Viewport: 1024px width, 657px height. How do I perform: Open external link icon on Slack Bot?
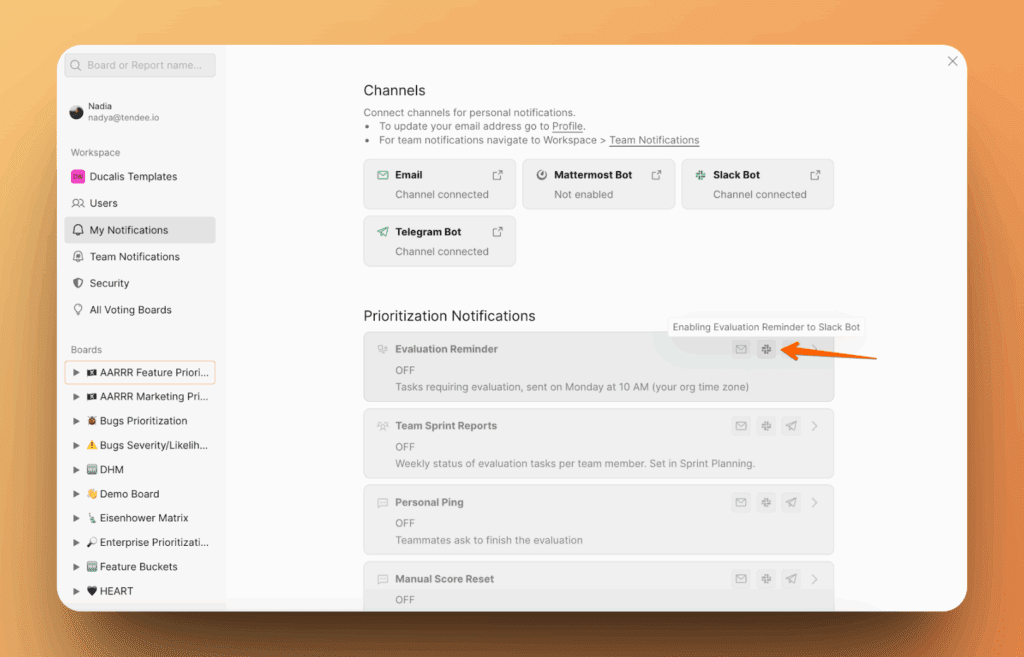[x=815, y=175]
